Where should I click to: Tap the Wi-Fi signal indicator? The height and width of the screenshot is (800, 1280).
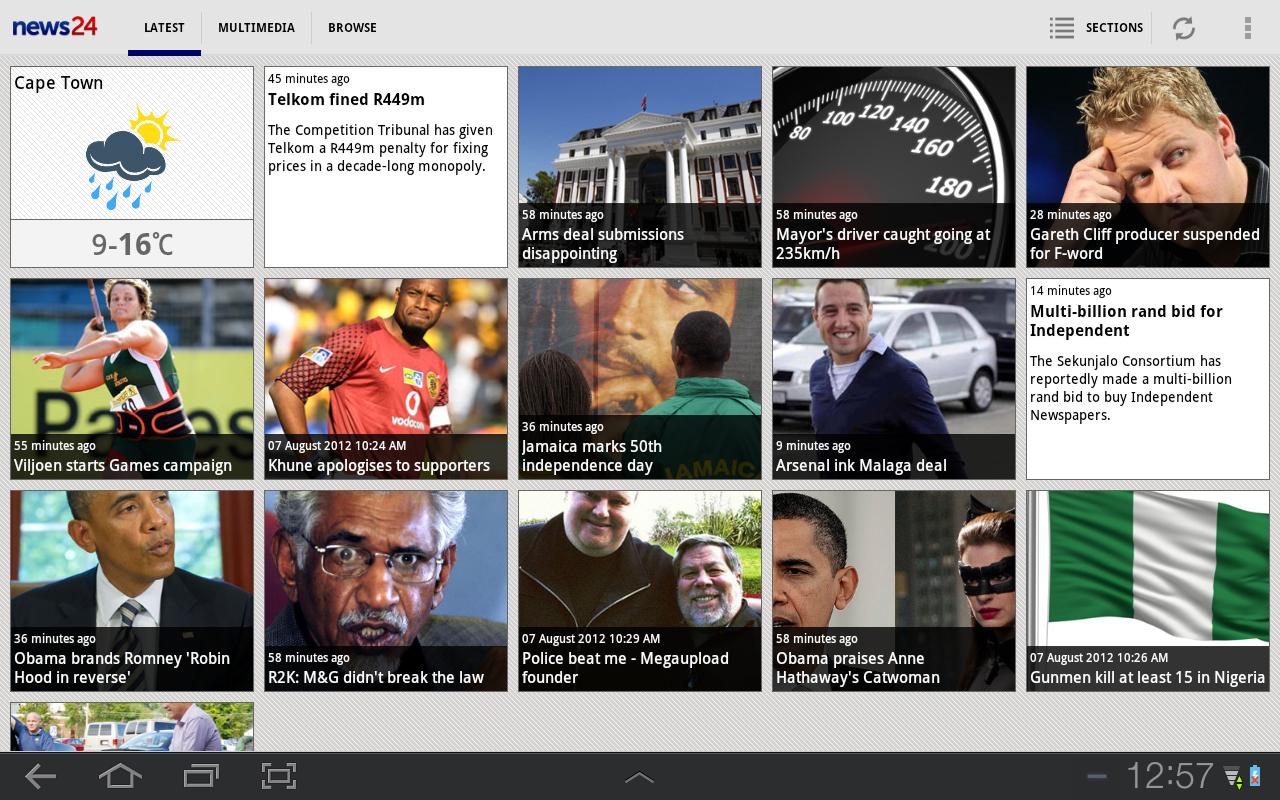tap(1233, 776)
